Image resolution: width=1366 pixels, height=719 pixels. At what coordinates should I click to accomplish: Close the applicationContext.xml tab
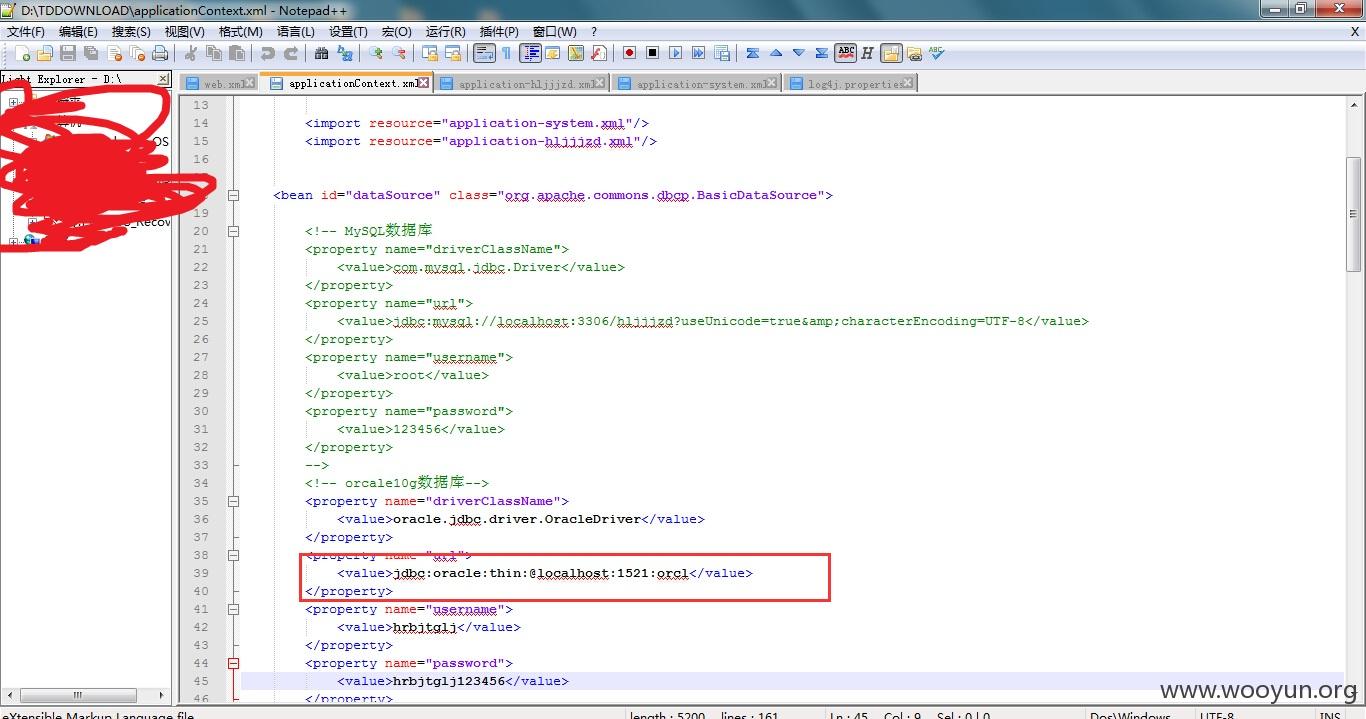coord(424,83)
